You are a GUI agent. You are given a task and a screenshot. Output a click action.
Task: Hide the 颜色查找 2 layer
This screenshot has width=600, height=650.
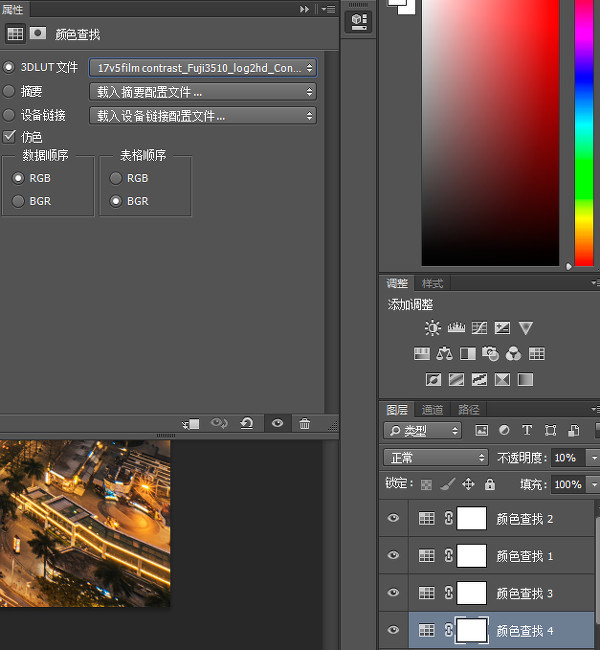[393, 518]
